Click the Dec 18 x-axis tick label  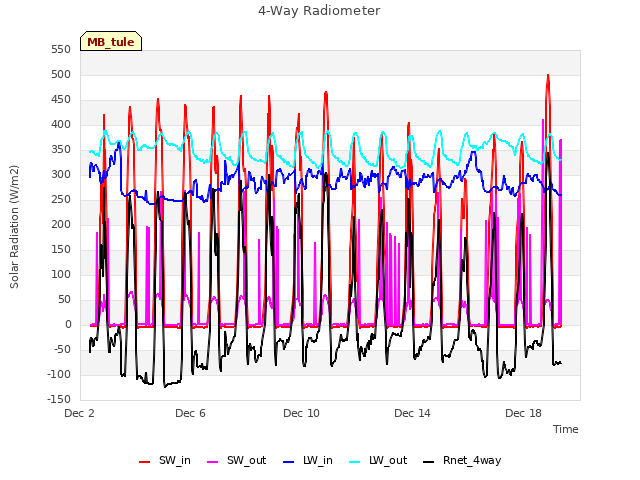tap(523, 413)
